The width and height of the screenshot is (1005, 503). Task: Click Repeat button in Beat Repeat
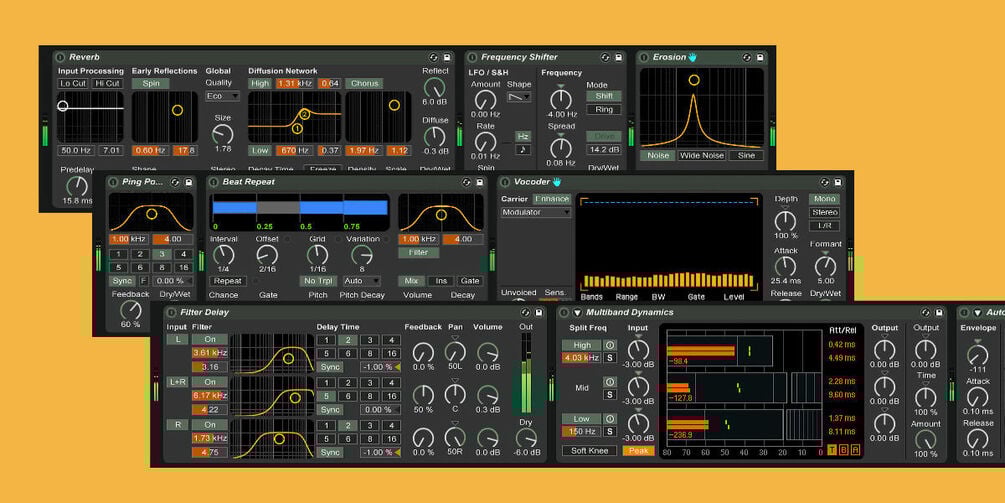pyautogui.click(x=228, y=281)
